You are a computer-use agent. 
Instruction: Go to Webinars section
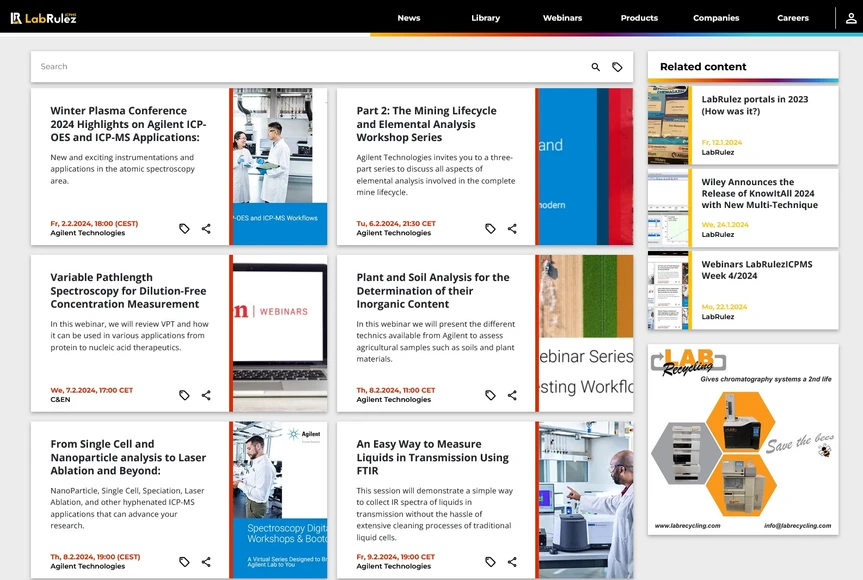click(x=562, y=18)
